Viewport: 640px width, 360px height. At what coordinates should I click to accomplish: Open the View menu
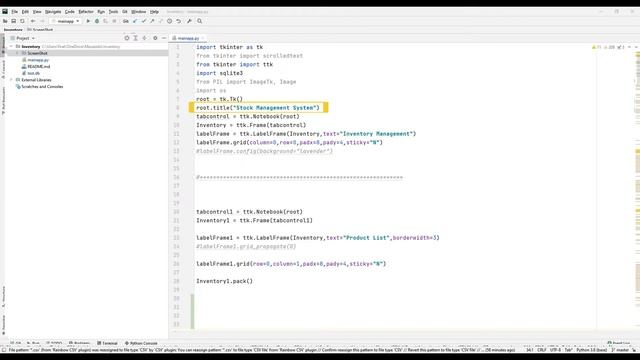(x=37, y=12)
